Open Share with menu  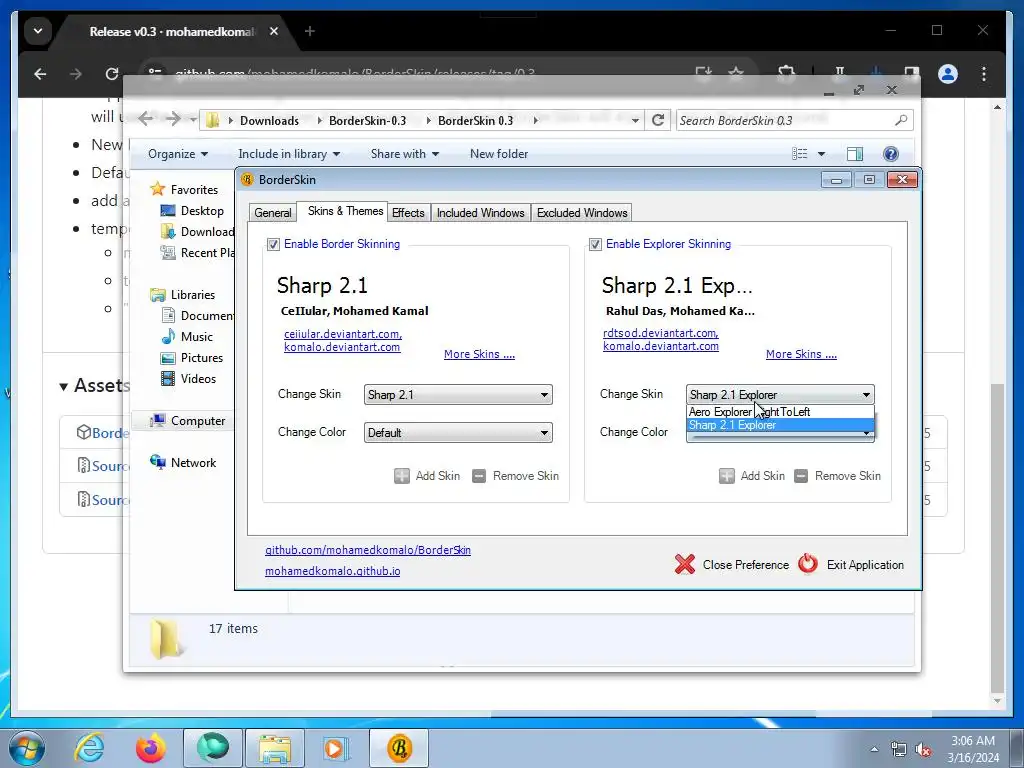tap(405, 154)
